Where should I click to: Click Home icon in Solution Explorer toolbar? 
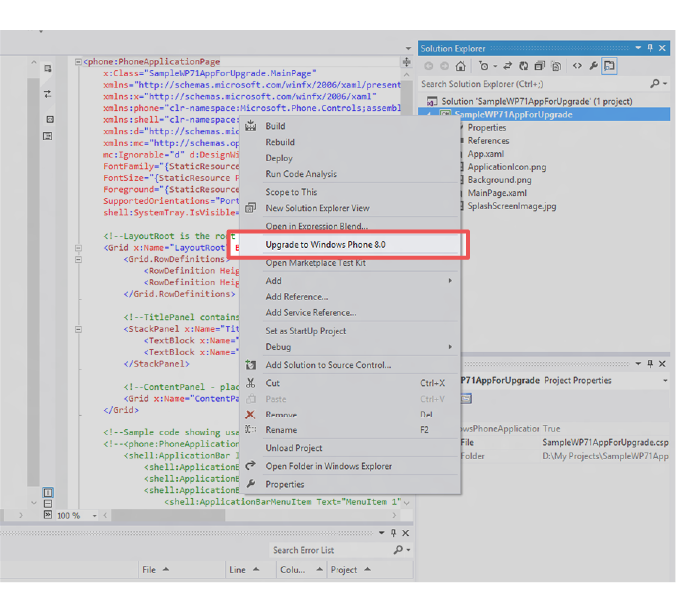pyautogui.click(x=460, y=66)
